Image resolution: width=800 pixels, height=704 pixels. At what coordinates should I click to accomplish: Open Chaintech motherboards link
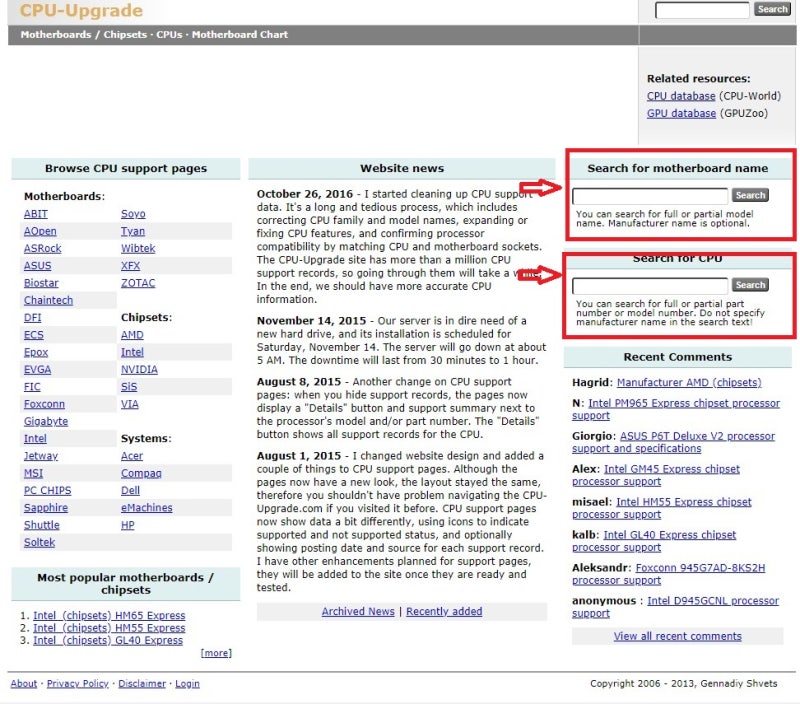click(x=48, y=300)
